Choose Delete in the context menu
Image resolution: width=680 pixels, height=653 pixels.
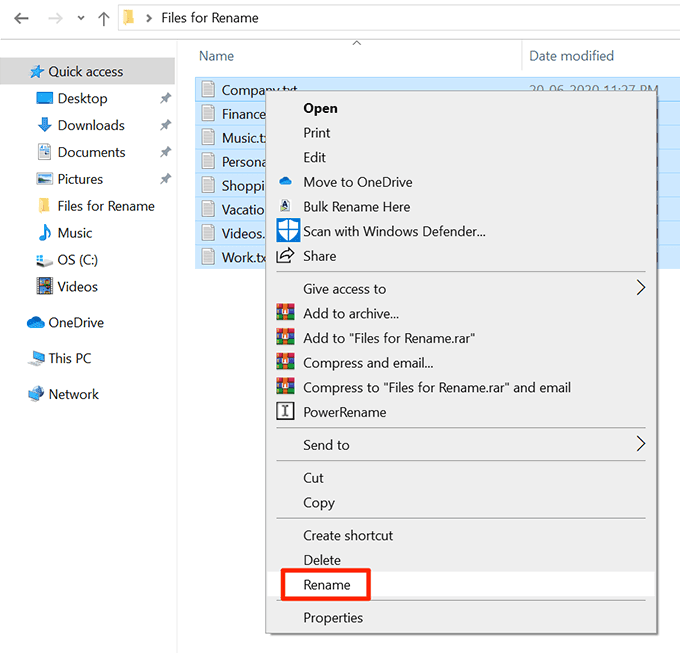pyautogui.click(x=322, y=560)
